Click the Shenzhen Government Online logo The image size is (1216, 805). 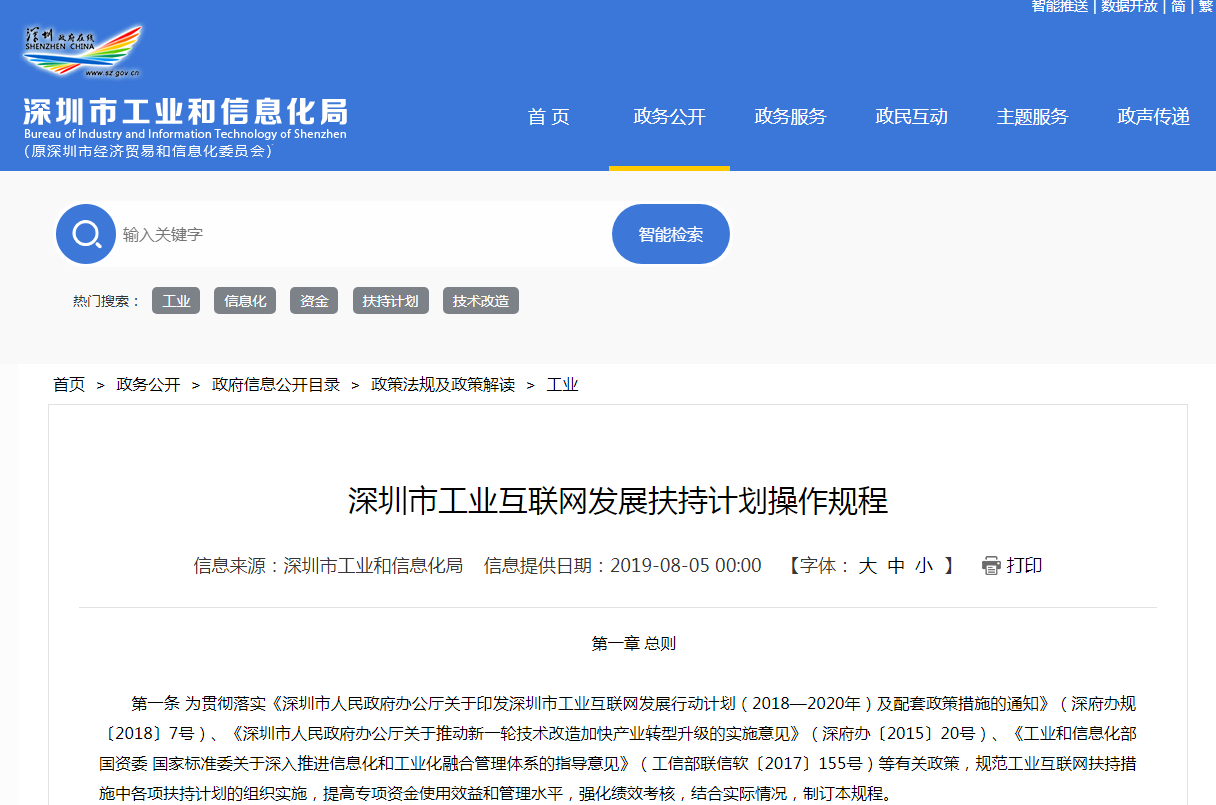82,52
